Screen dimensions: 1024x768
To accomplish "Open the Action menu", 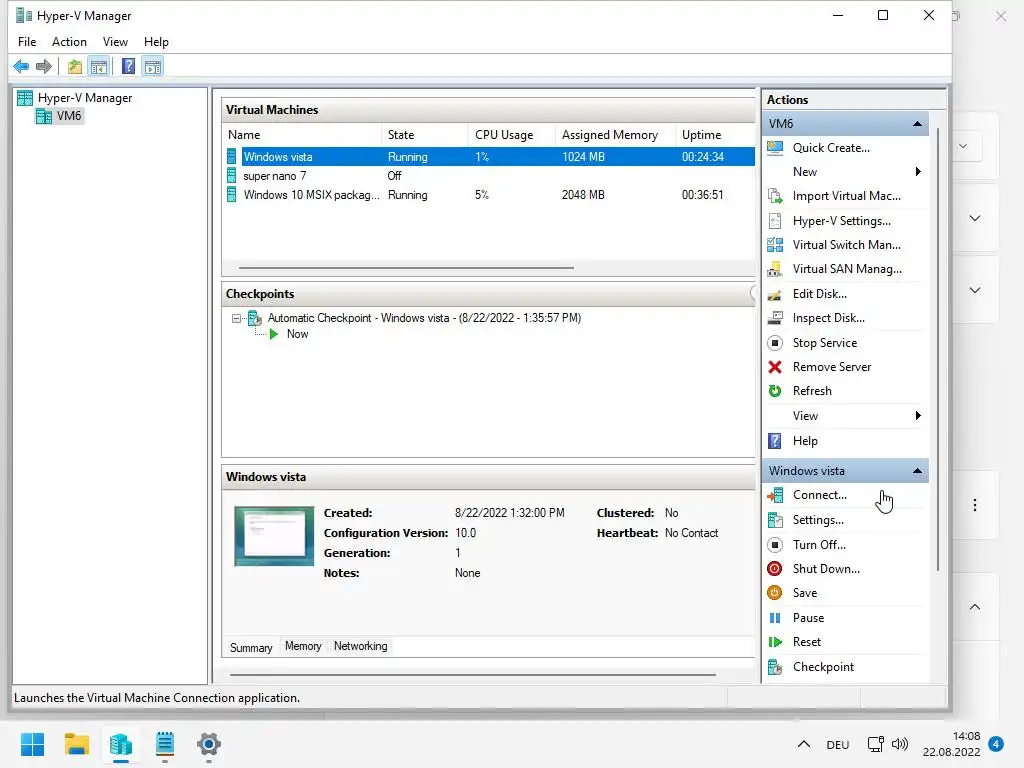I will [x=69, y=42].
